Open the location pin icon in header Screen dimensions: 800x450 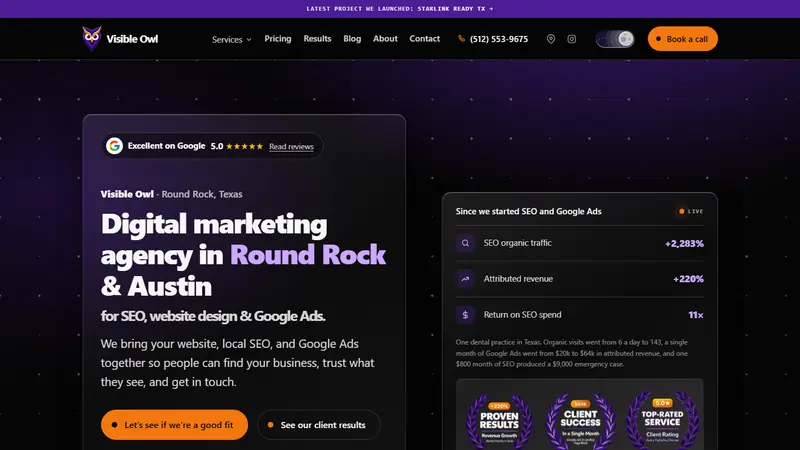point(551,39)
